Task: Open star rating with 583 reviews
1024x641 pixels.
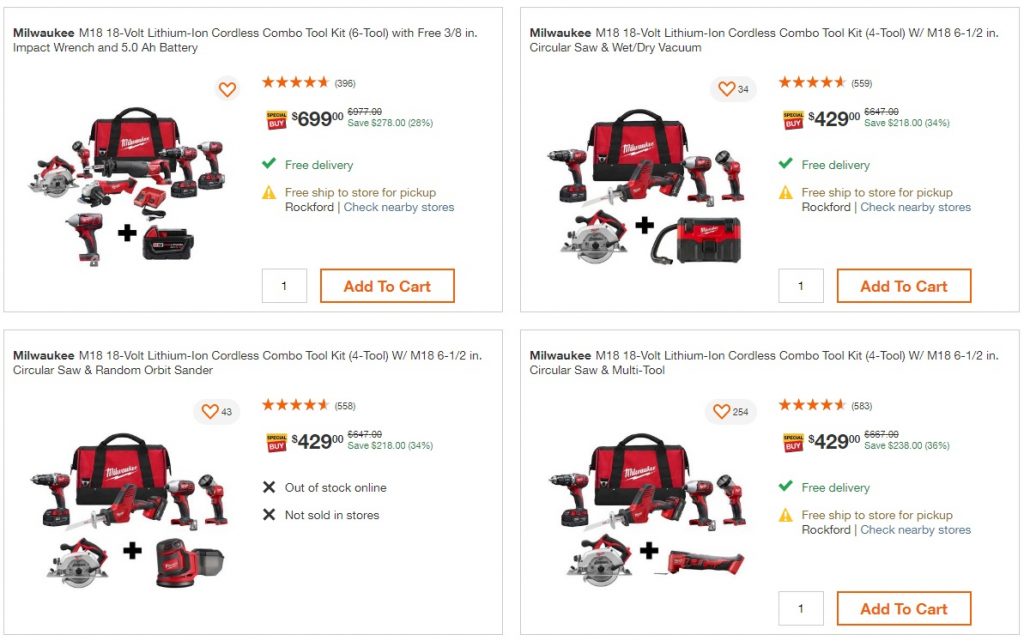Action: click(813, 405)
